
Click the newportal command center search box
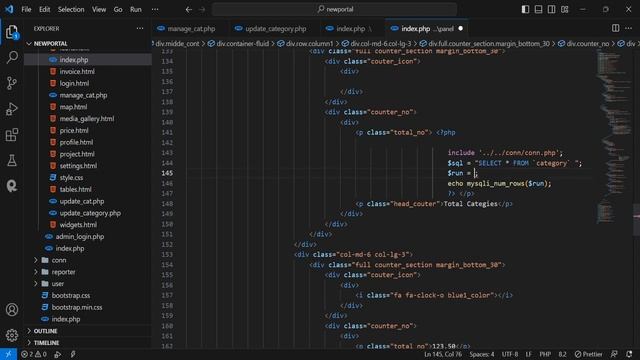pos(334,9)
